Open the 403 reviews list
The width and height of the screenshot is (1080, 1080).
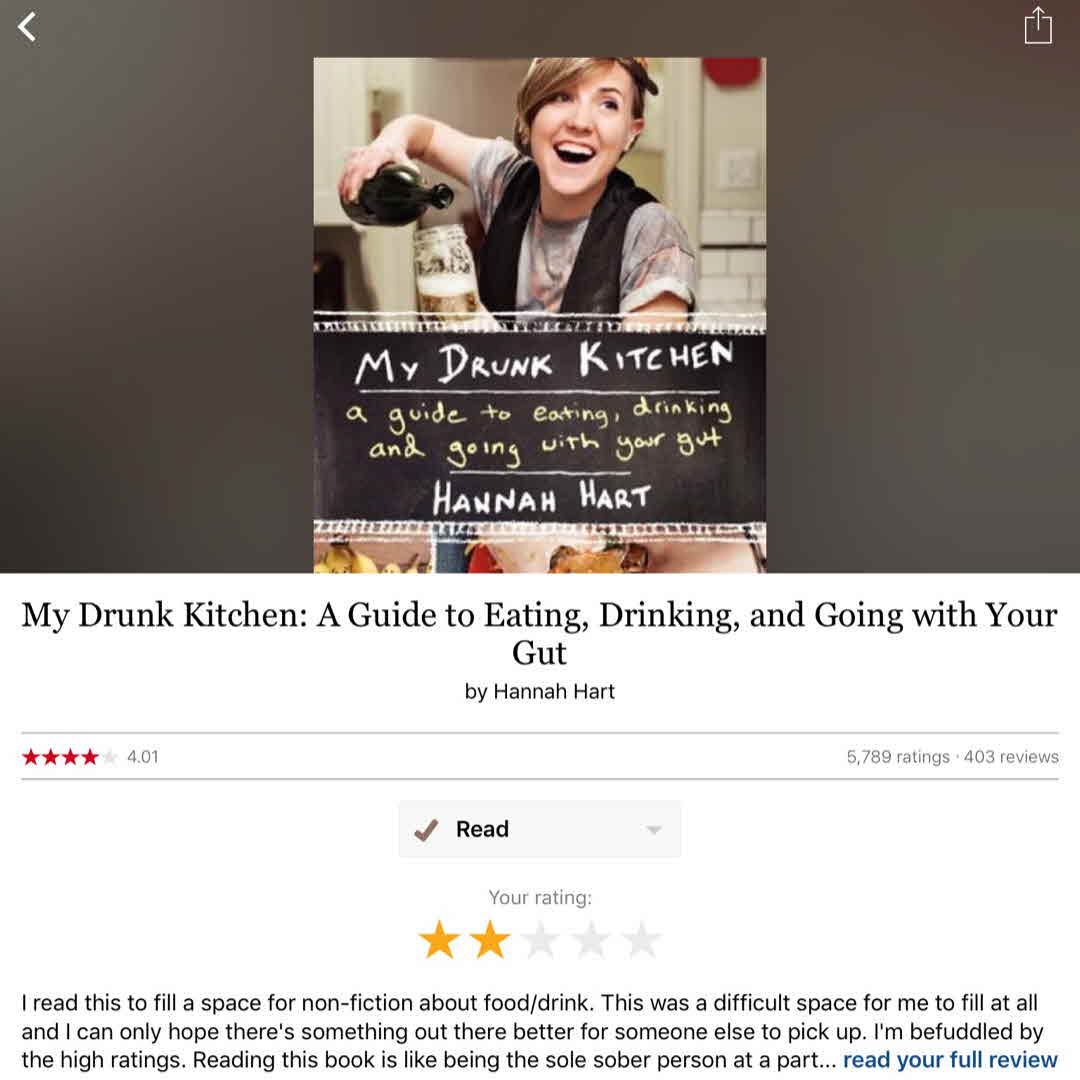click(x=1011, y=757)
